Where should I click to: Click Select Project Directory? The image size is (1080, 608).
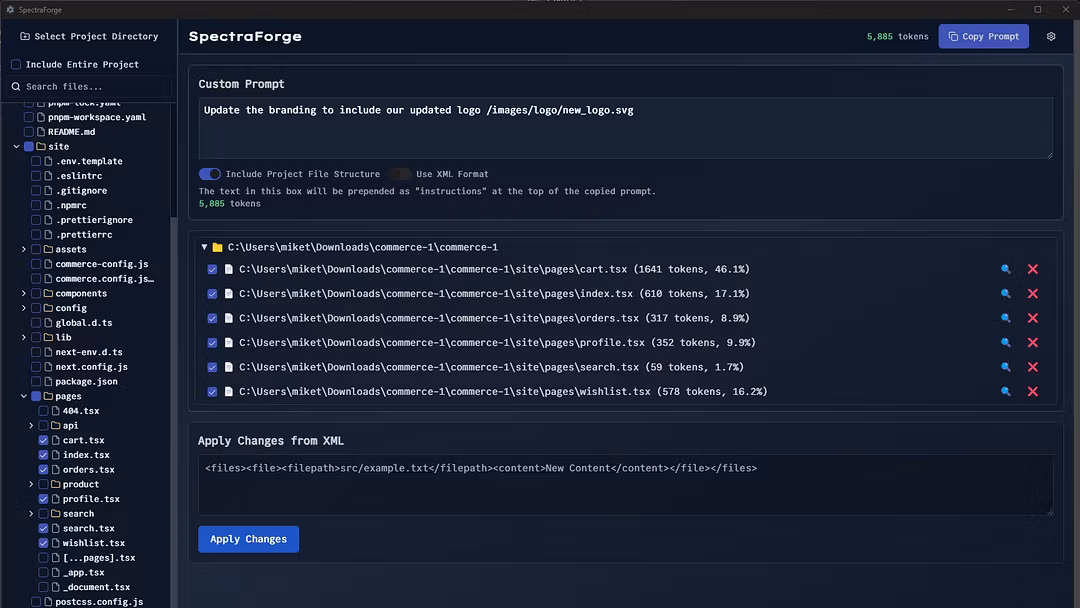(89, 37)
